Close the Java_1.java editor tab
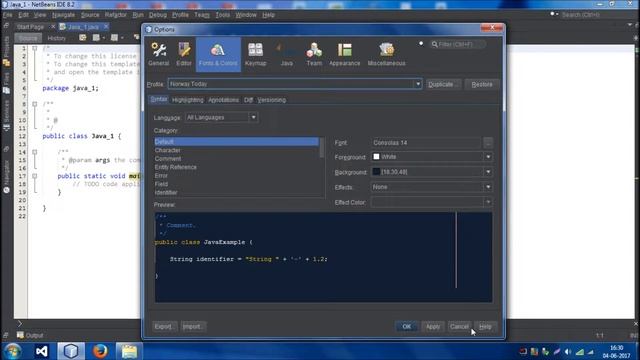 (106, 27)
